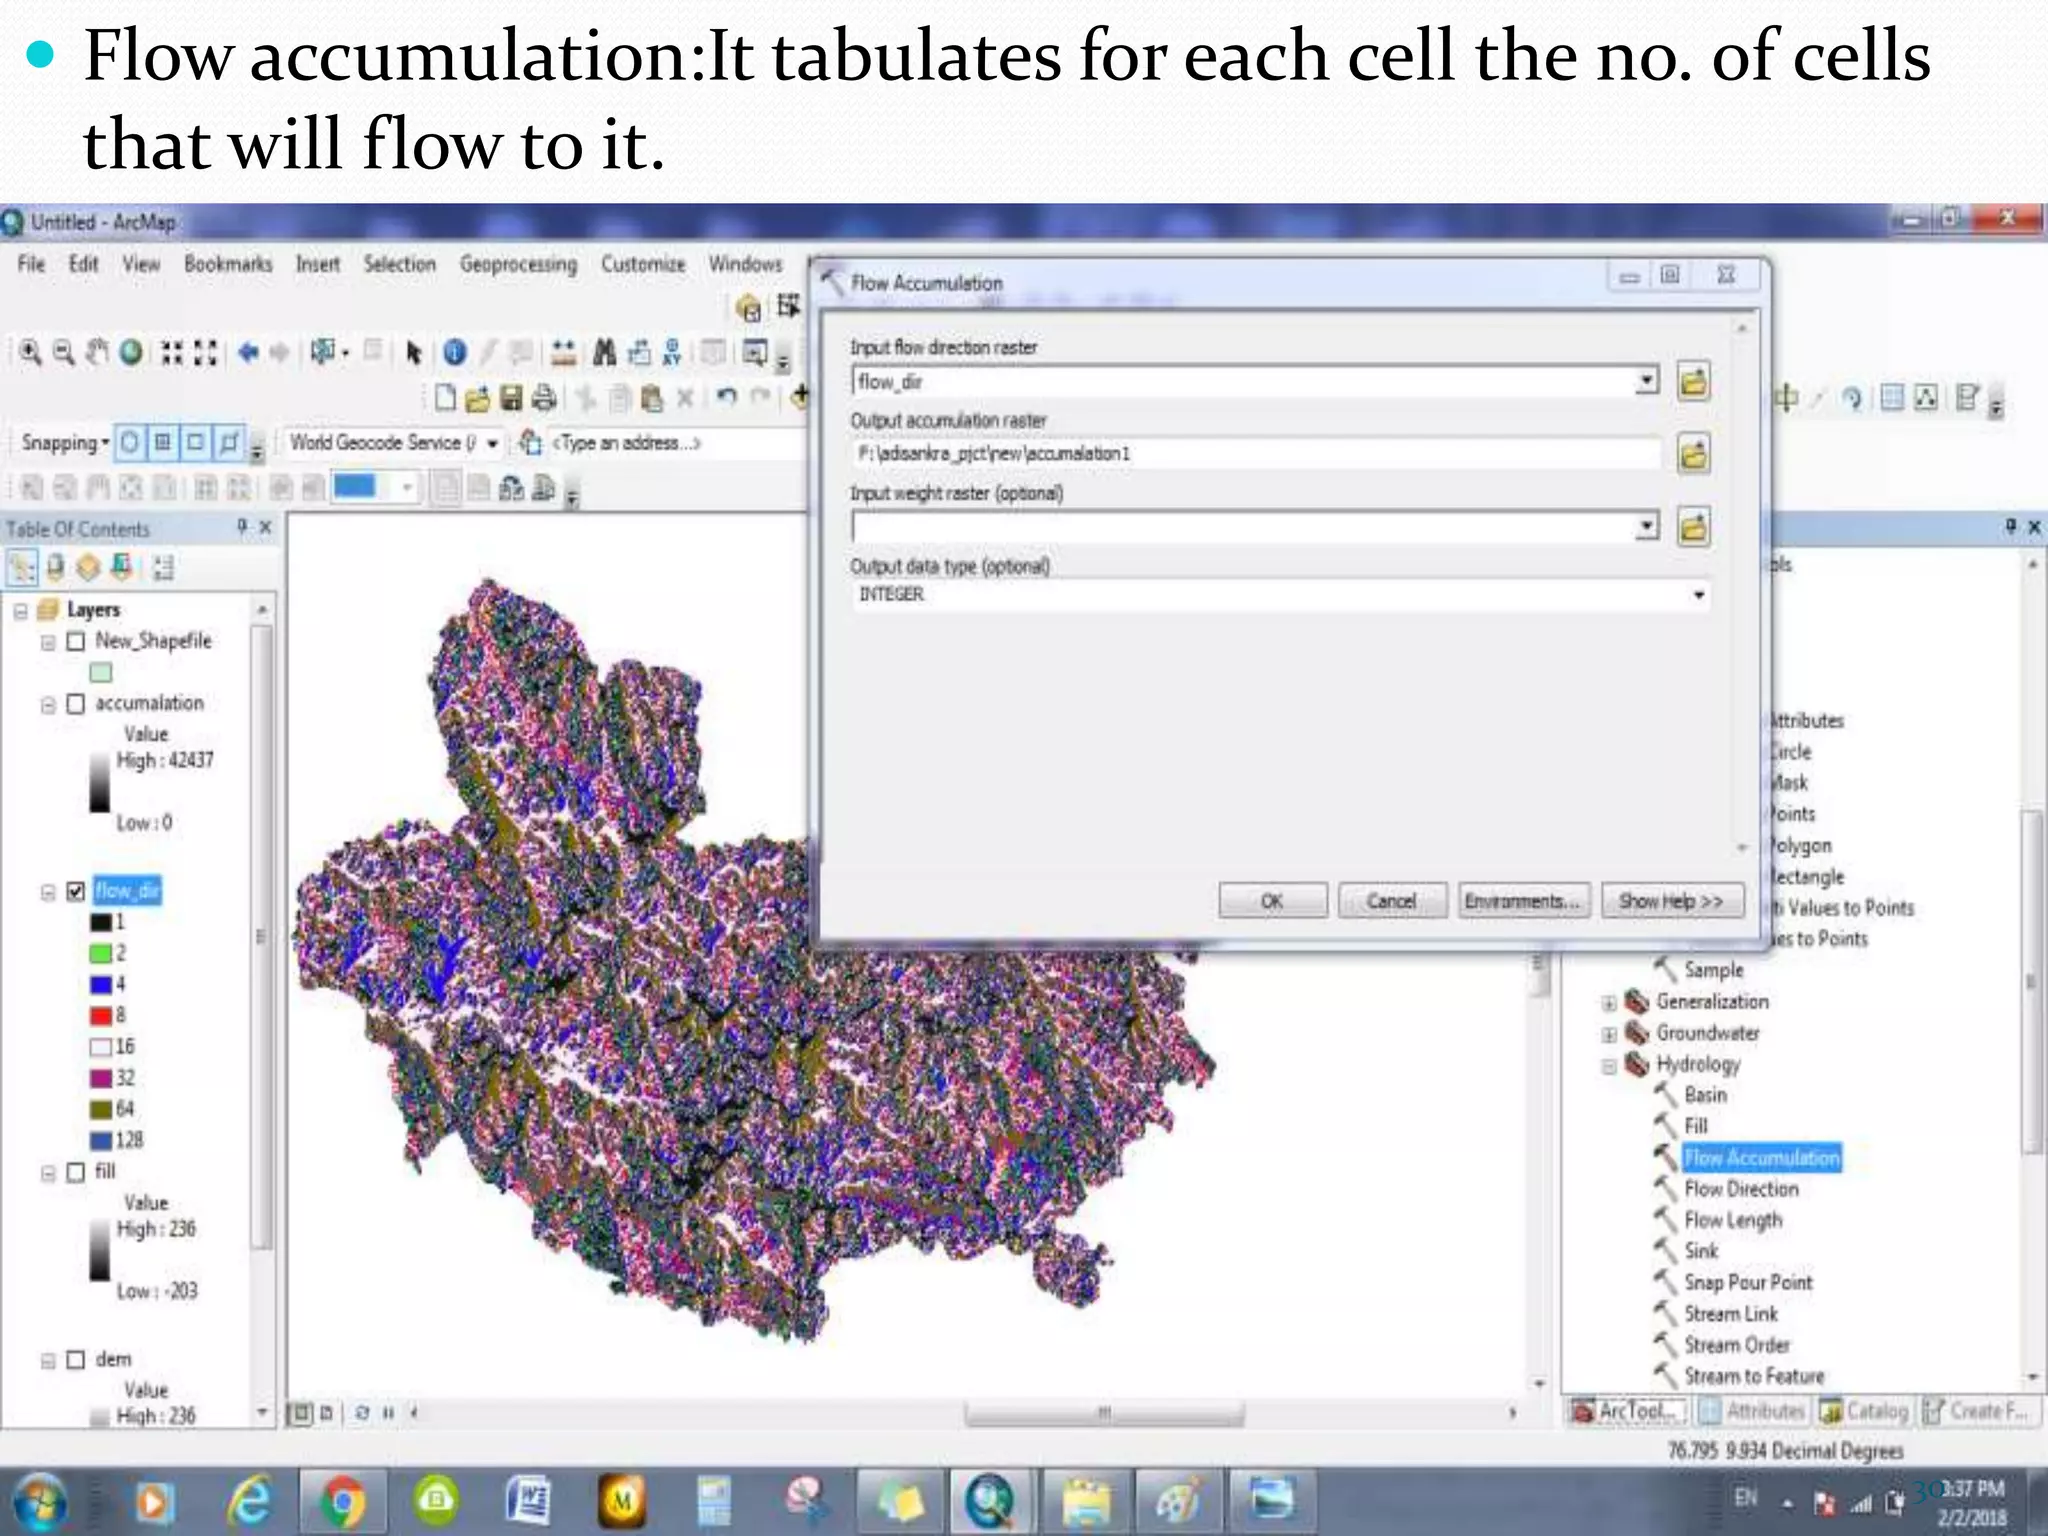Open the File menu
The image size is (2048, 1536).
point(31,264)
